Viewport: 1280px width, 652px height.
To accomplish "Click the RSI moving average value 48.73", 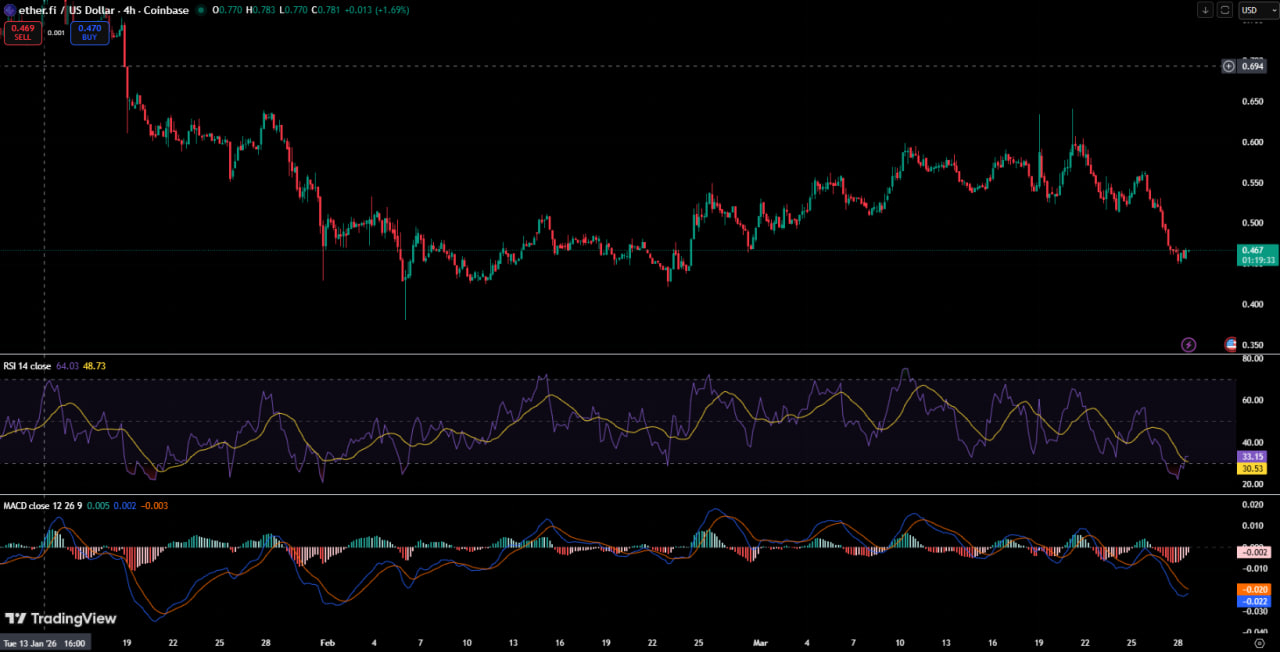I will click(x=94, y=366).
